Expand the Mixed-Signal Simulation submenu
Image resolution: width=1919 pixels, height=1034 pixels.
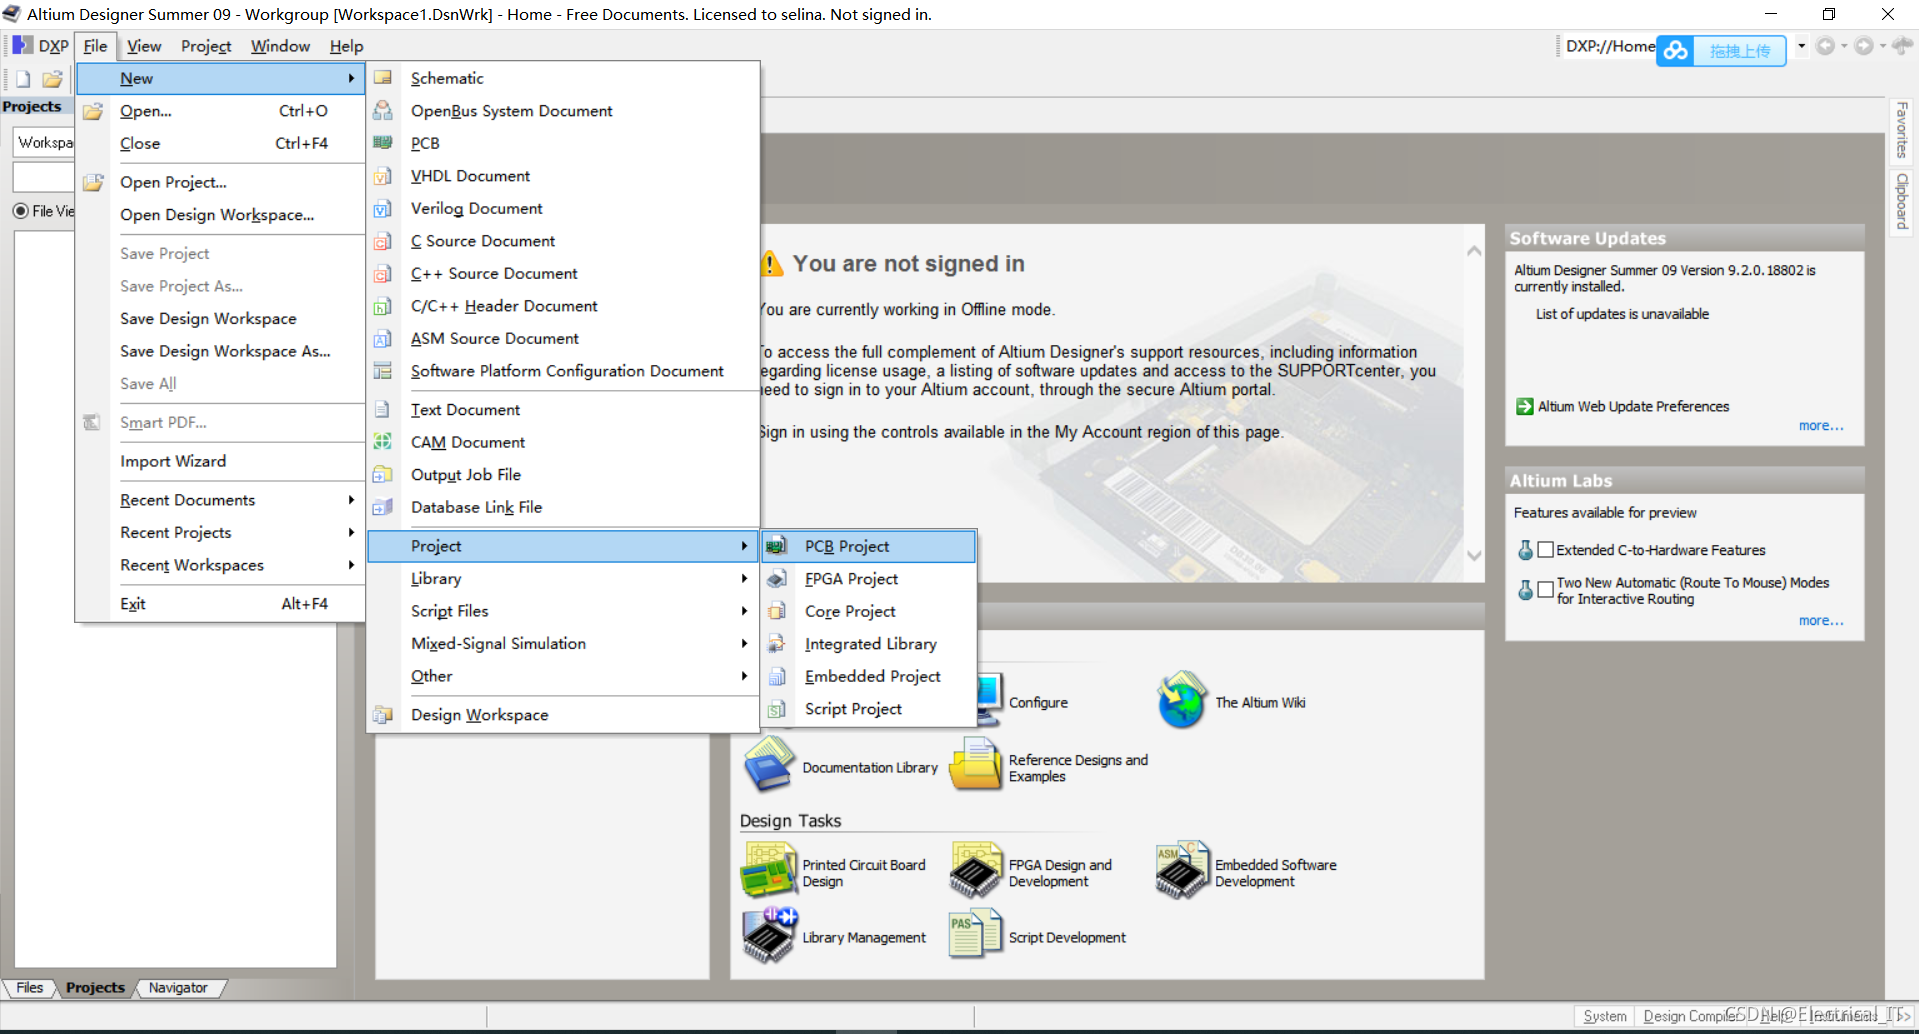point(562,644)
